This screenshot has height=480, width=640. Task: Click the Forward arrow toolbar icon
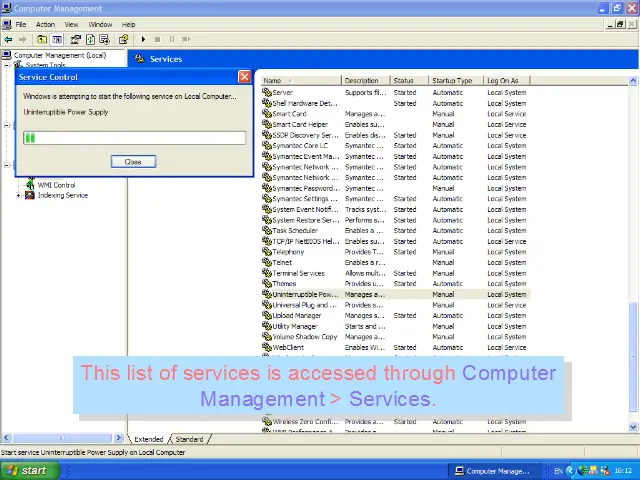tap(22, 39)
